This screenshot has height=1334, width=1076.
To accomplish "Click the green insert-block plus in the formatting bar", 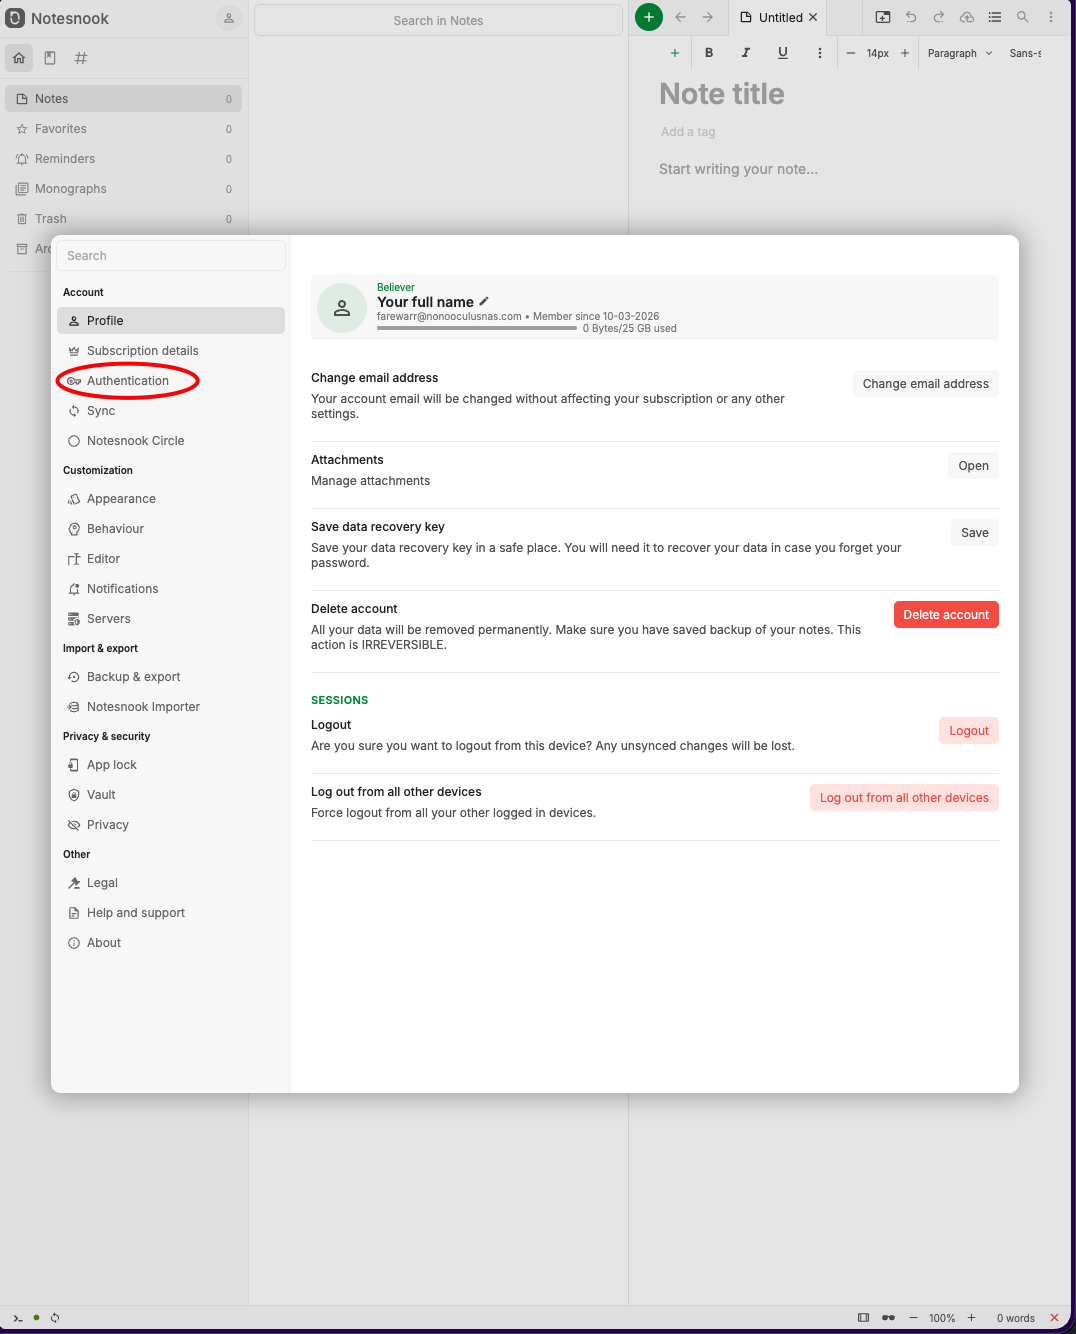I will (675, 53).
